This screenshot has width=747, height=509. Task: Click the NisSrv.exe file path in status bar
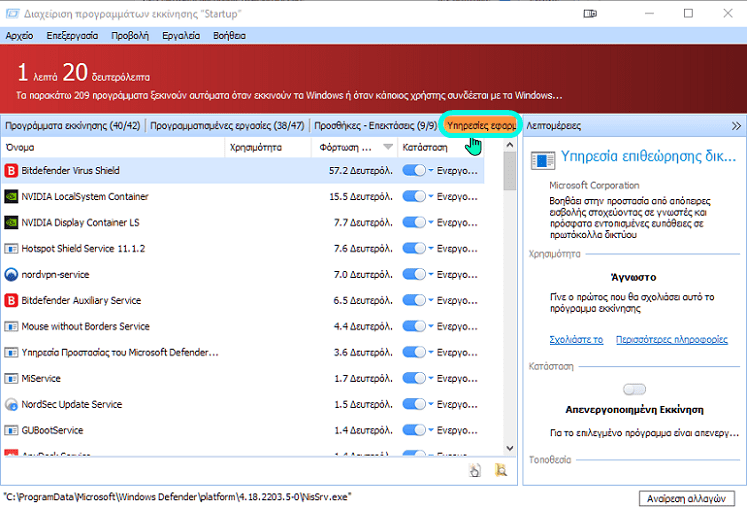pos(177,497)
